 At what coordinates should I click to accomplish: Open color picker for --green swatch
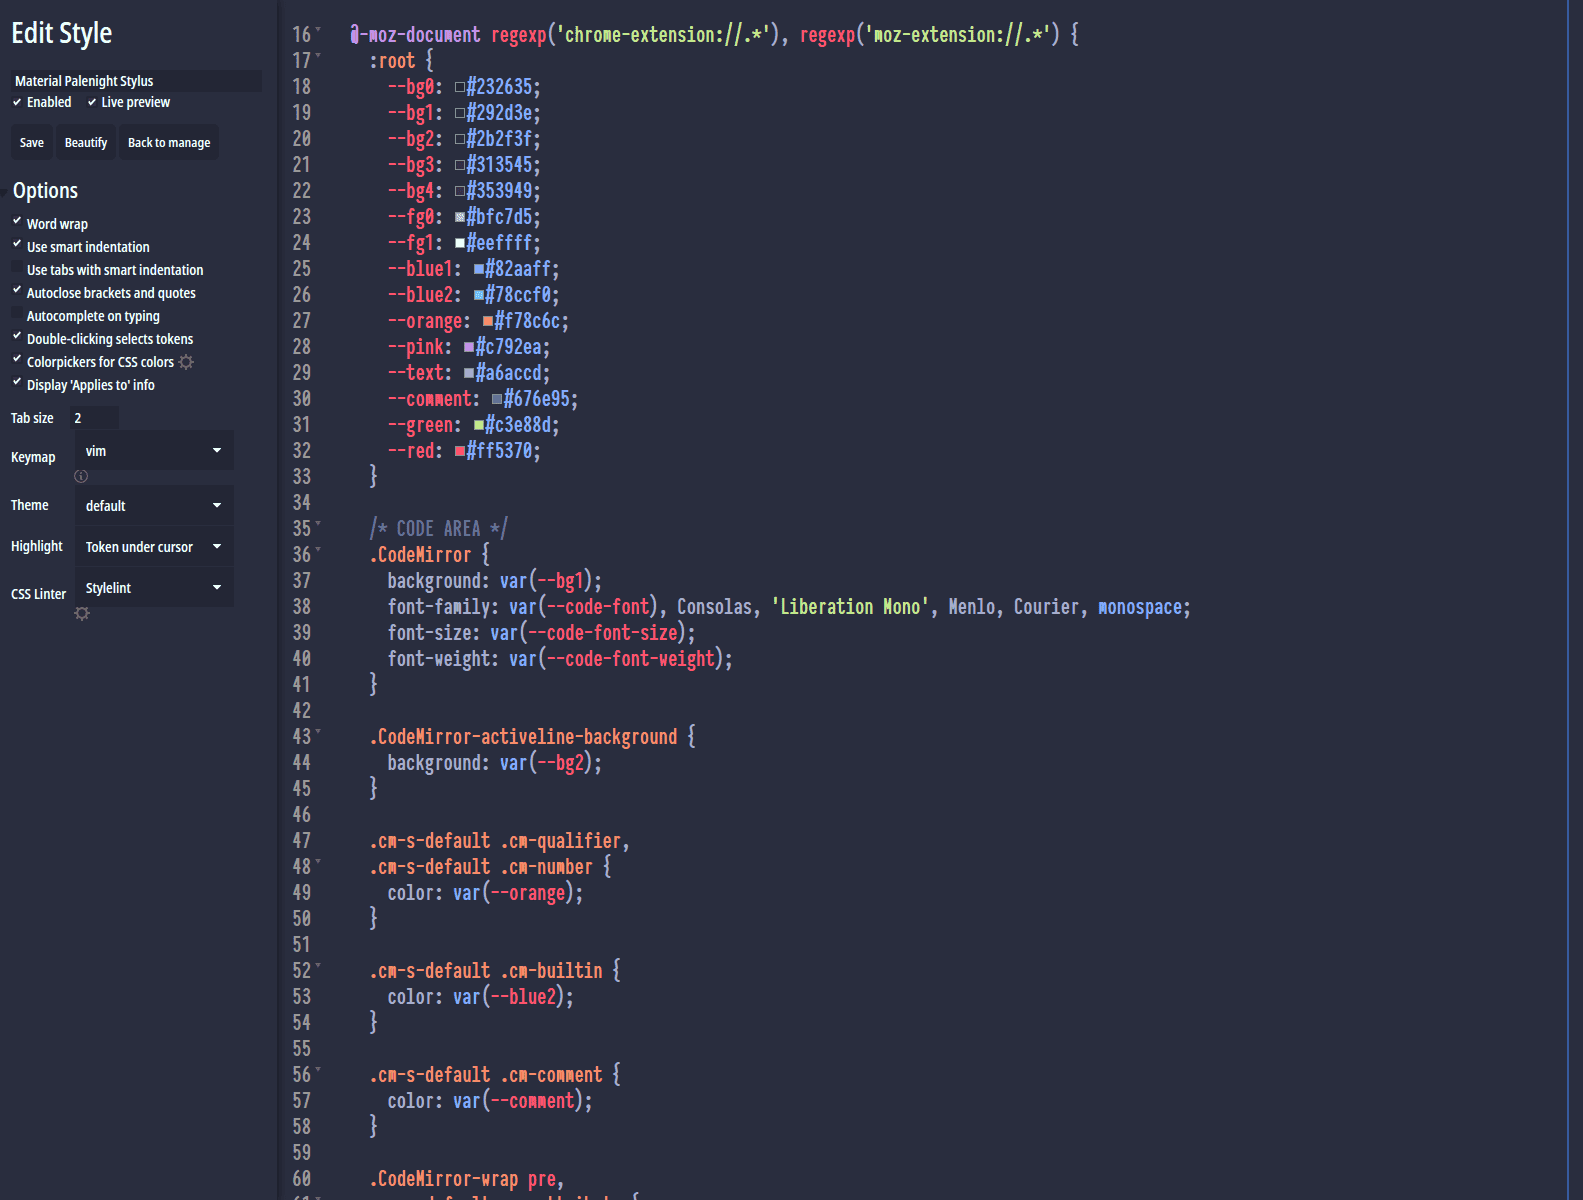[479, 425]
